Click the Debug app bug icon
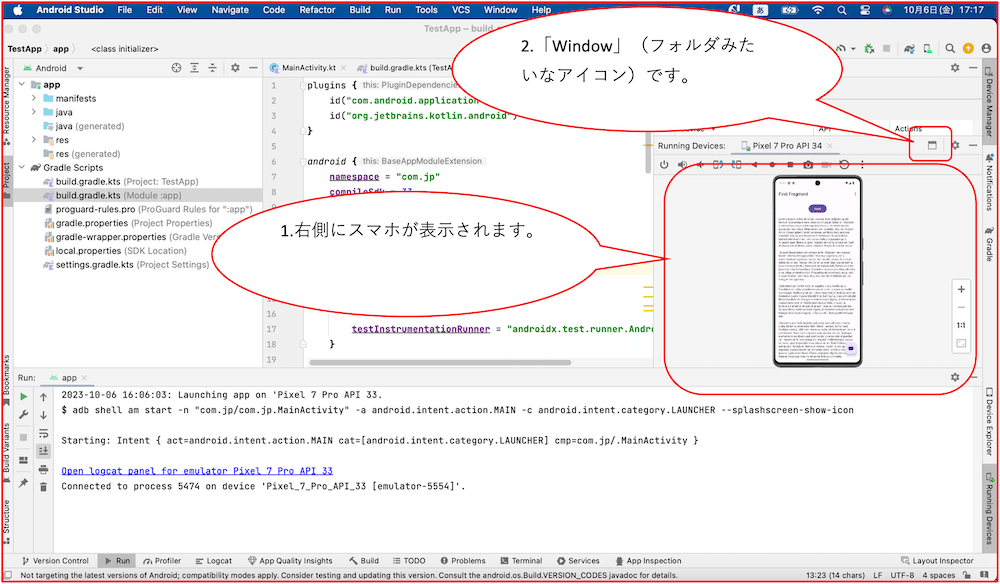 pyautogui.click(x=869, y=48)
